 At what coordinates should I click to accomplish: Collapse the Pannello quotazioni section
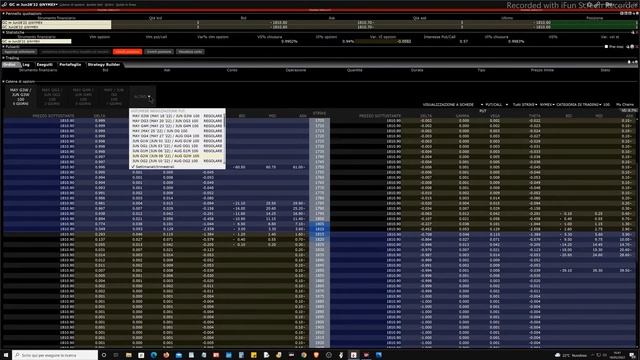click(3, 13)
